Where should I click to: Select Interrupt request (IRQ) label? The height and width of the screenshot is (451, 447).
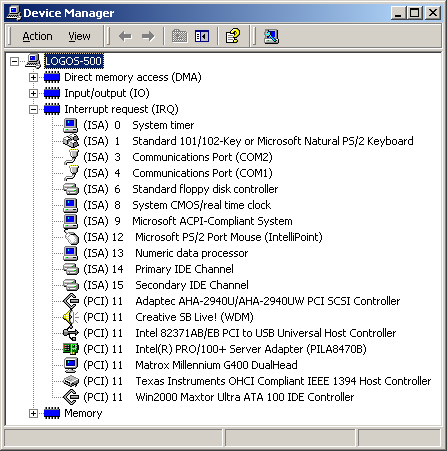[x=122, y=109]
